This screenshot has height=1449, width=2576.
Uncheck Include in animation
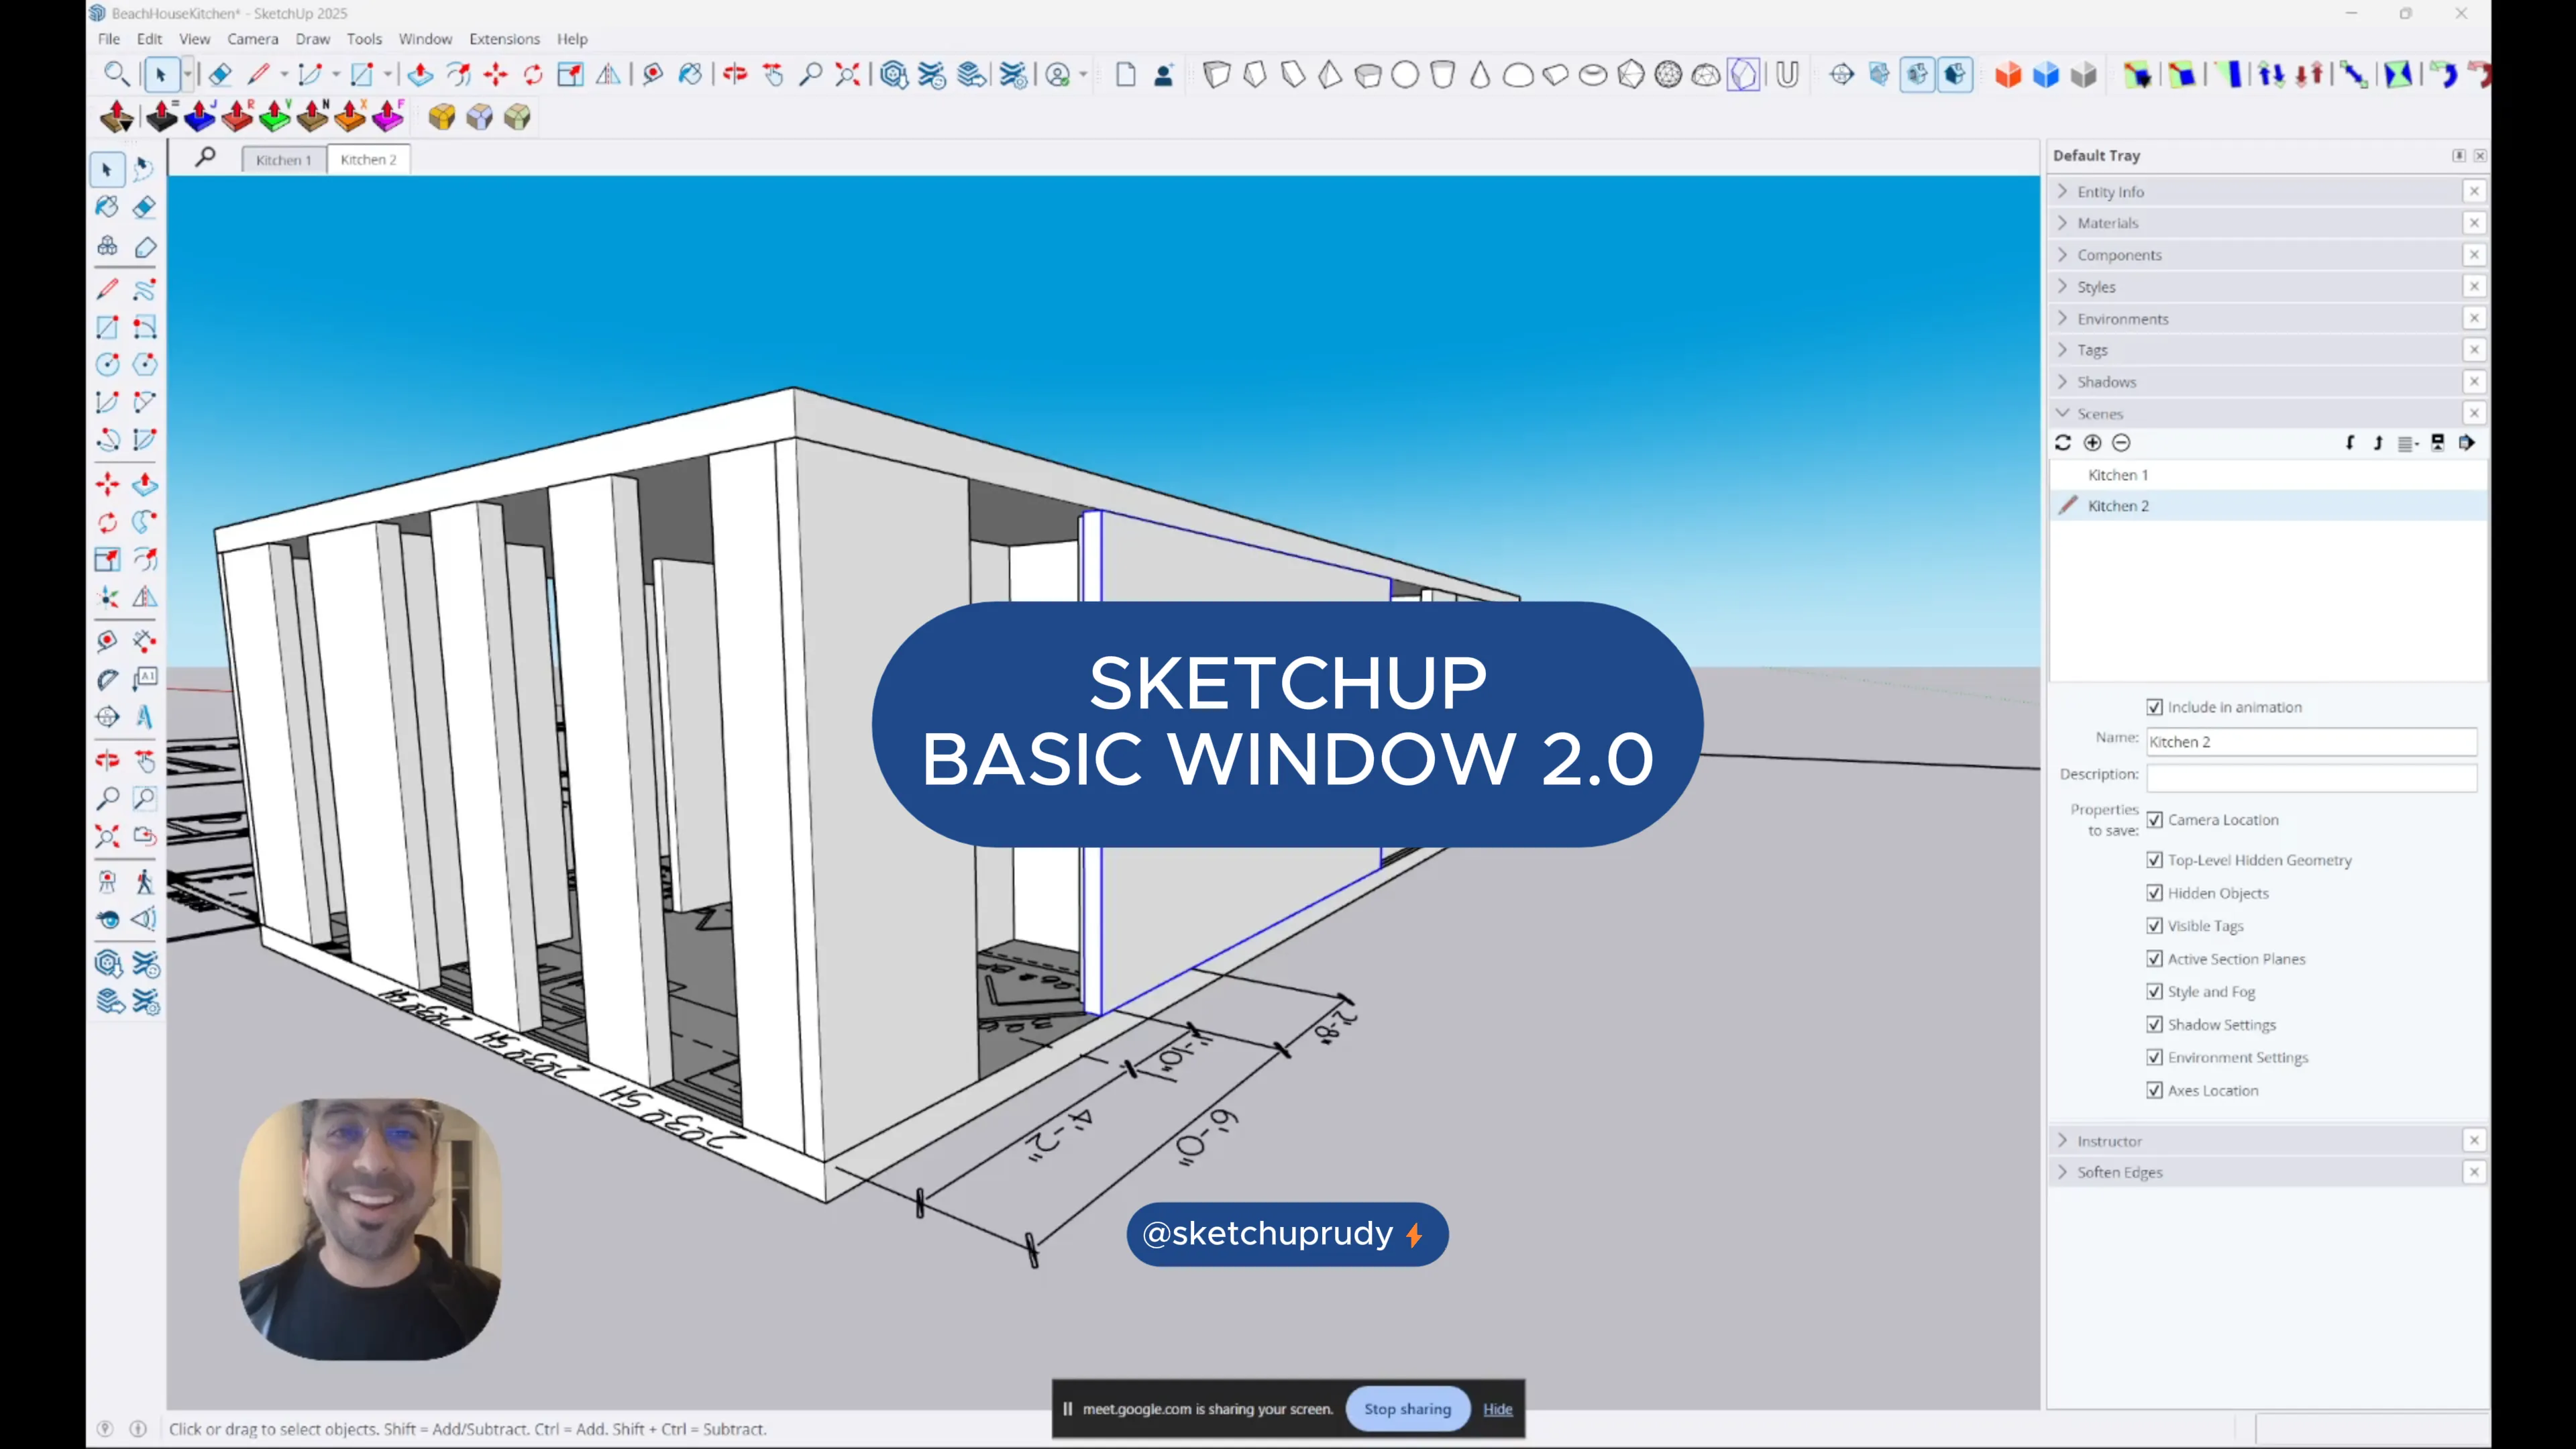coord(2154,707)
